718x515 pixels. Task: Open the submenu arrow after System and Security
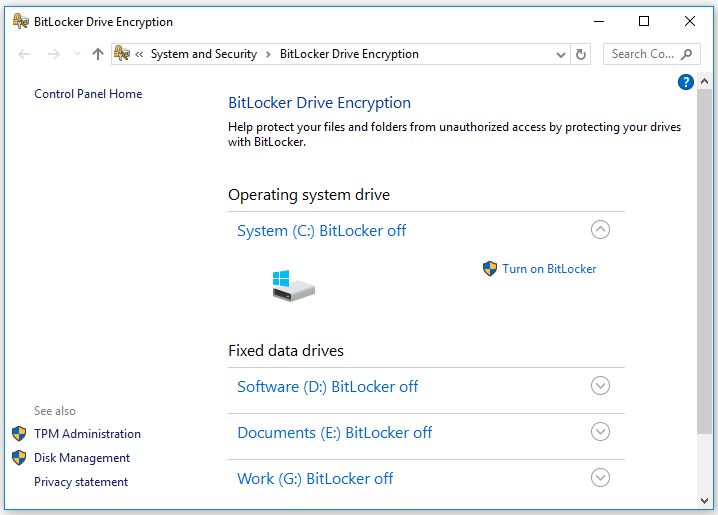pos(268,54)
